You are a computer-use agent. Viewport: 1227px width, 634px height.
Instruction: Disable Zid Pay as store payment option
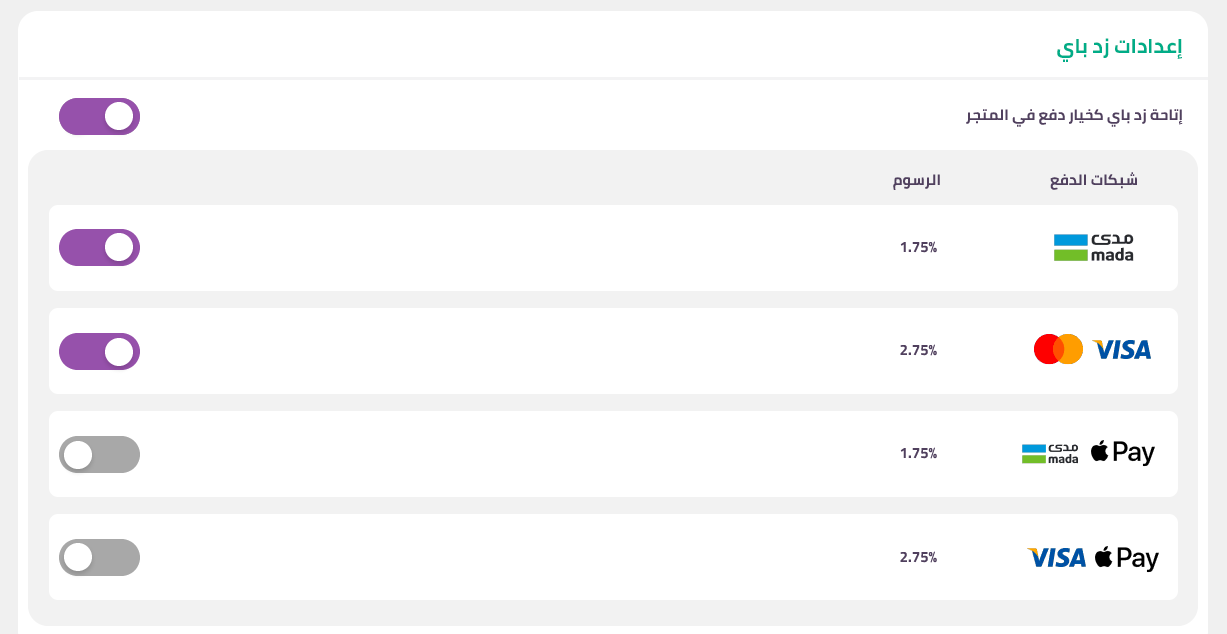99,116
